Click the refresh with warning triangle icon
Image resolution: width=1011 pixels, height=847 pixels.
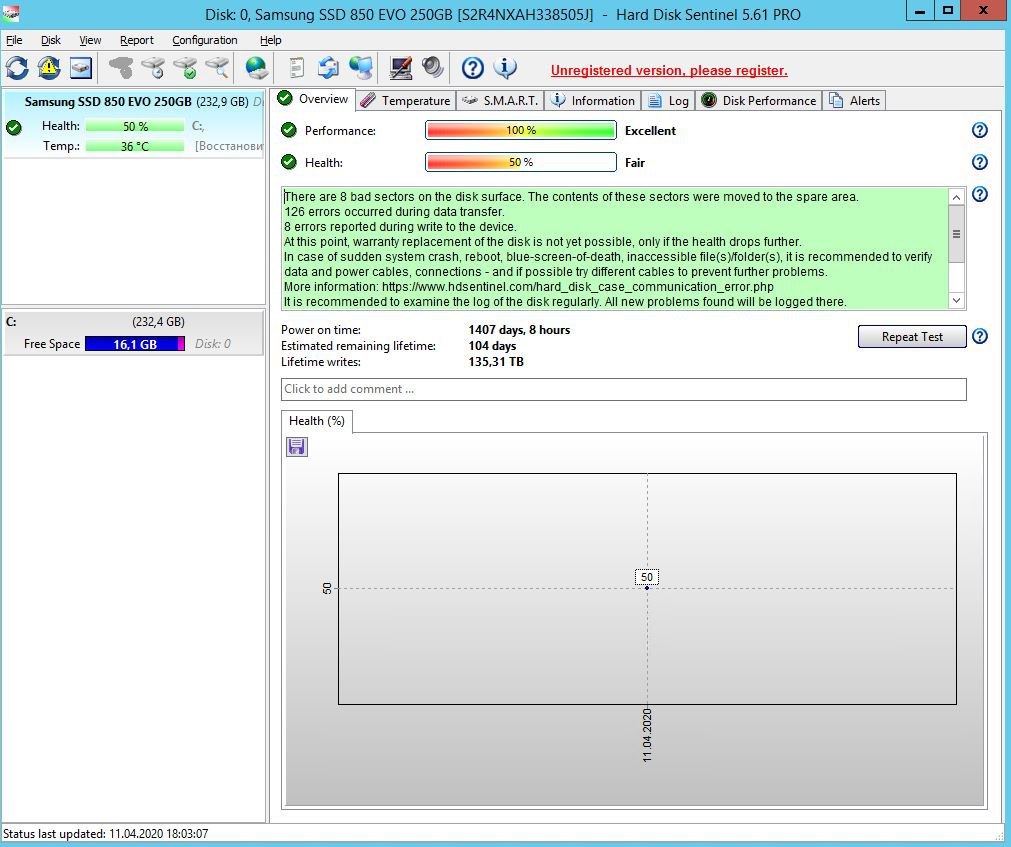tap(49, 68)
